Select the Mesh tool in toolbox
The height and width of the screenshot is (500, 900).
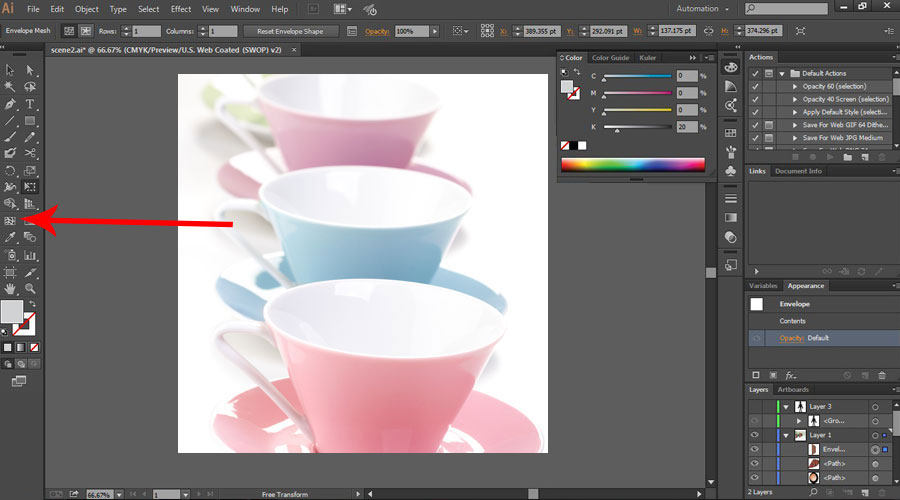(10, 220)
